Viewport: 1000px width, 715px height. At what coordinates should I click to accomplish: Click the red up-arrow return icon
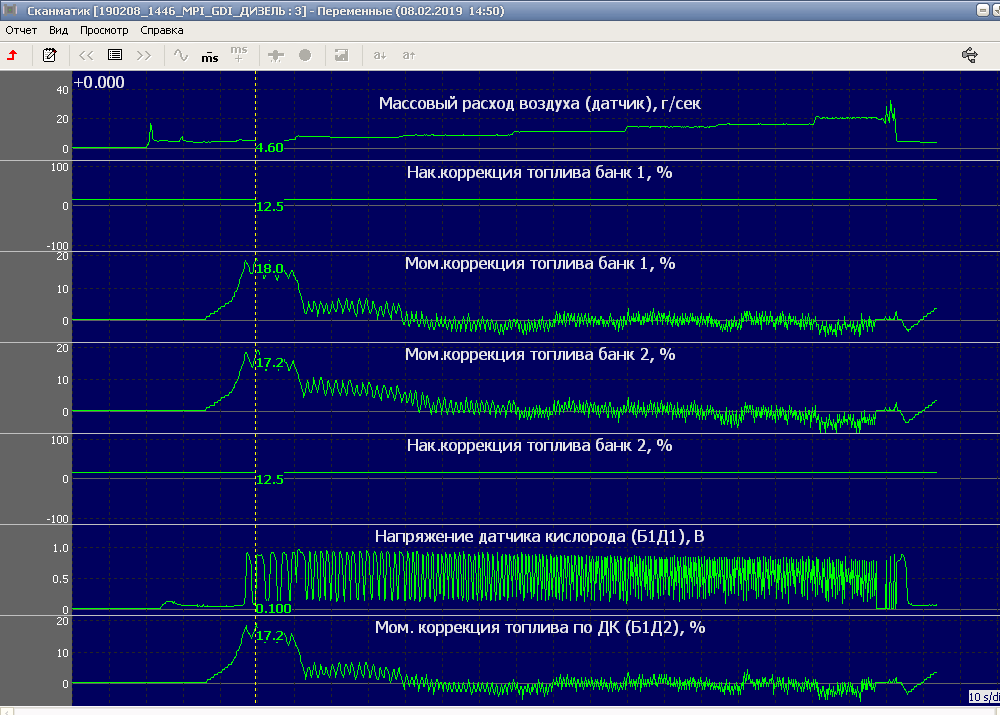coord(12,55)
